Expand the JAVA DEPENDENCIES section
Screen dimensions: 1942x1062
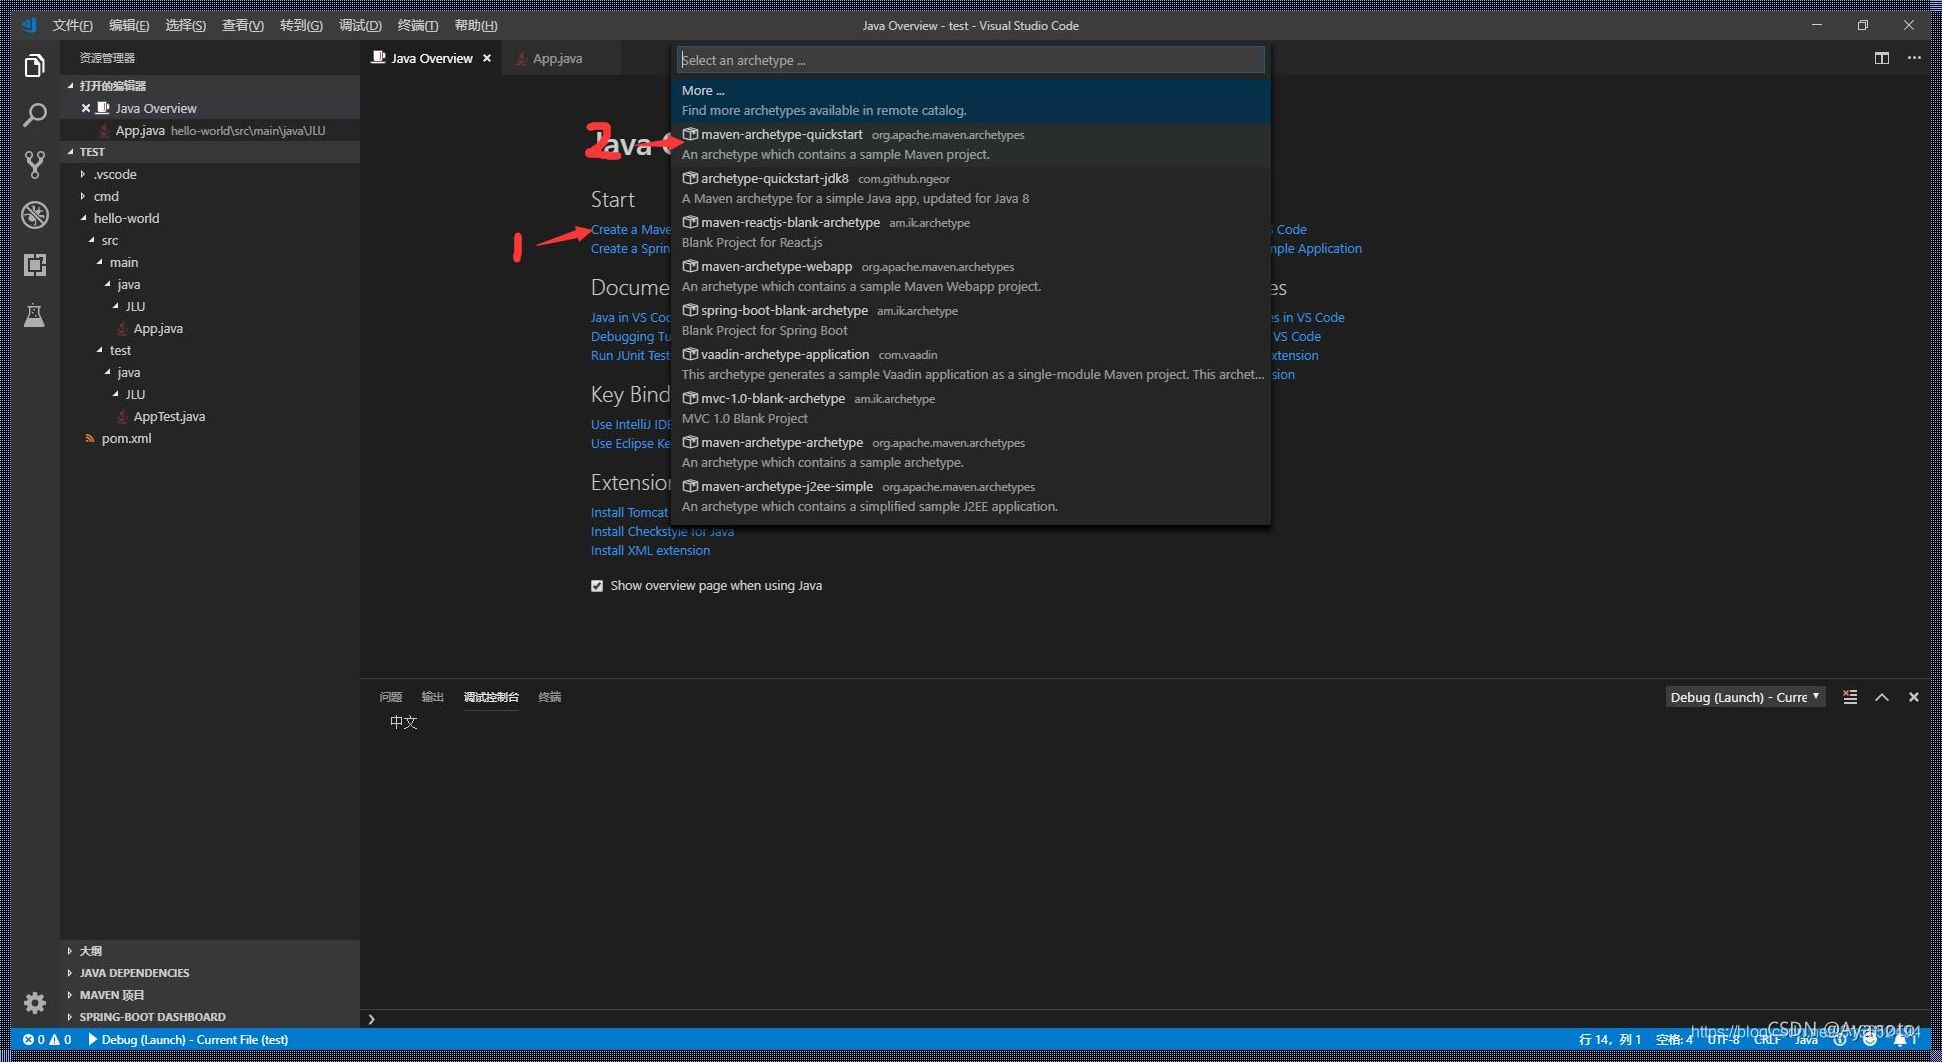tap(210, 973)
